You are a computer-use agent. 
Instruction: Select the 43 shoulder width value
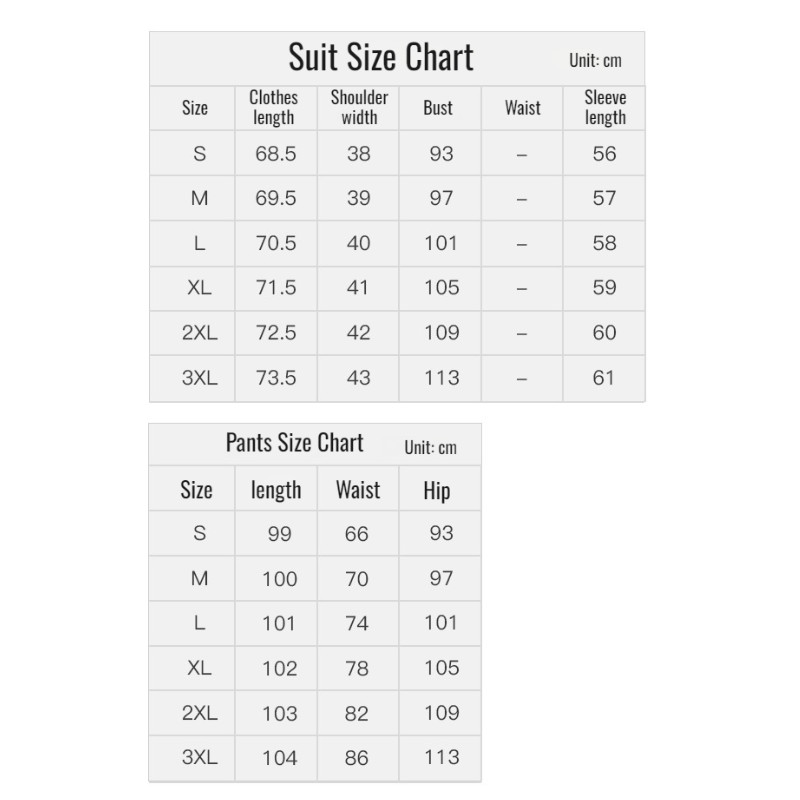[x=359, y=378]
